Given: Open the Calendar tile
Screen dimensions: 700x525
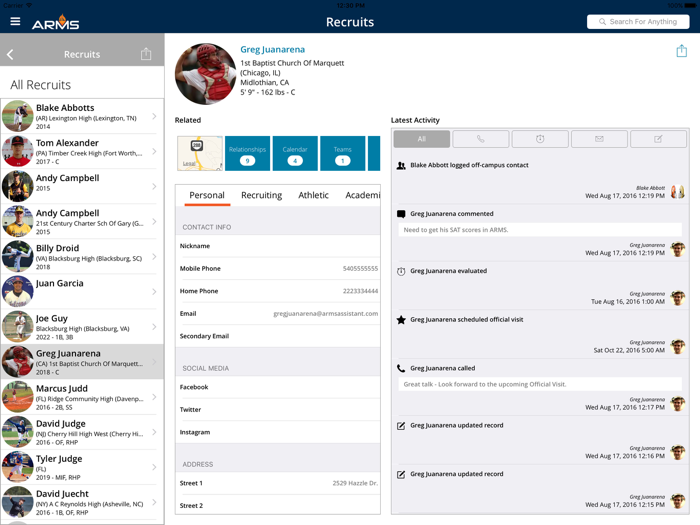Looking at the screenshot, I should (295, 154).
